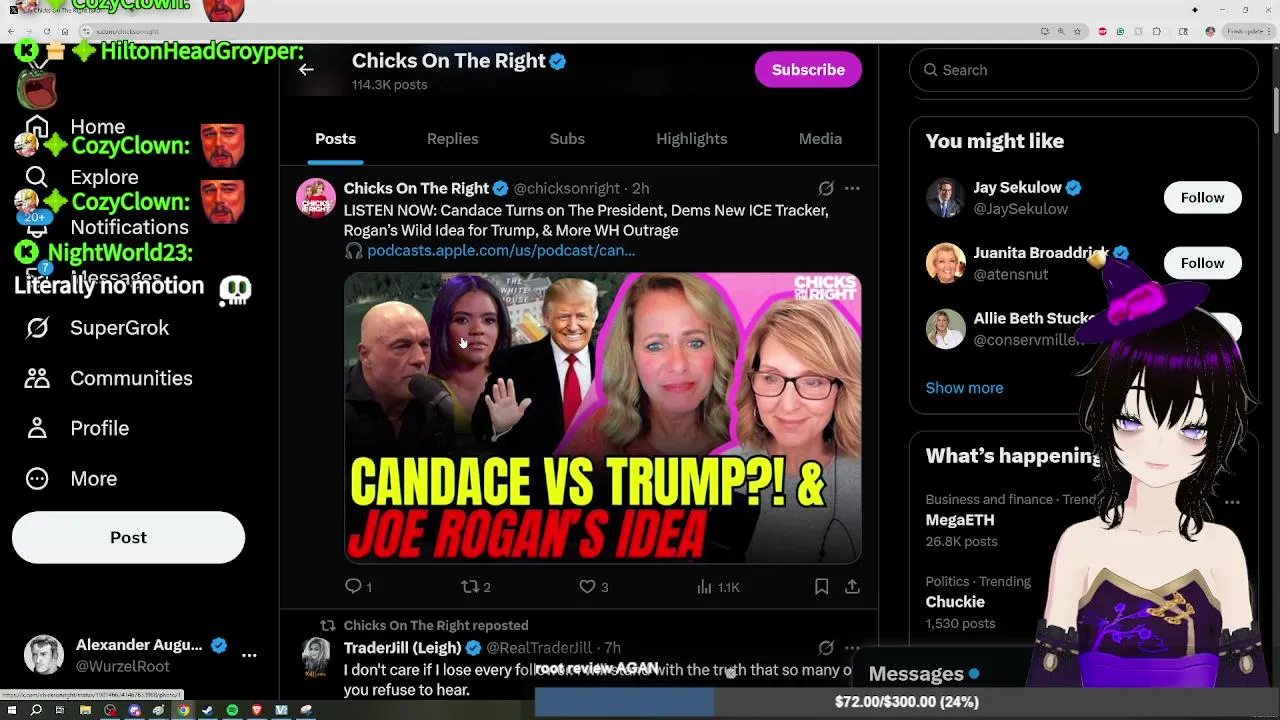Click the @chicksonright handle on the post
Image resolution: width=1280 pixels, height=720 pixels.
[566, 188]
